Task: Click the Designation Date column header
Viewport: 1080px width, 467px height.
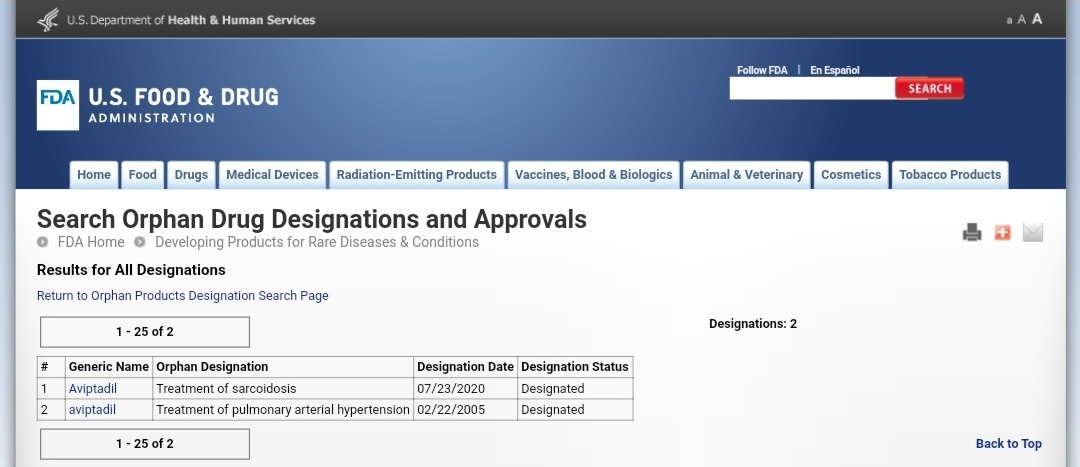Action: pos(466,367)
